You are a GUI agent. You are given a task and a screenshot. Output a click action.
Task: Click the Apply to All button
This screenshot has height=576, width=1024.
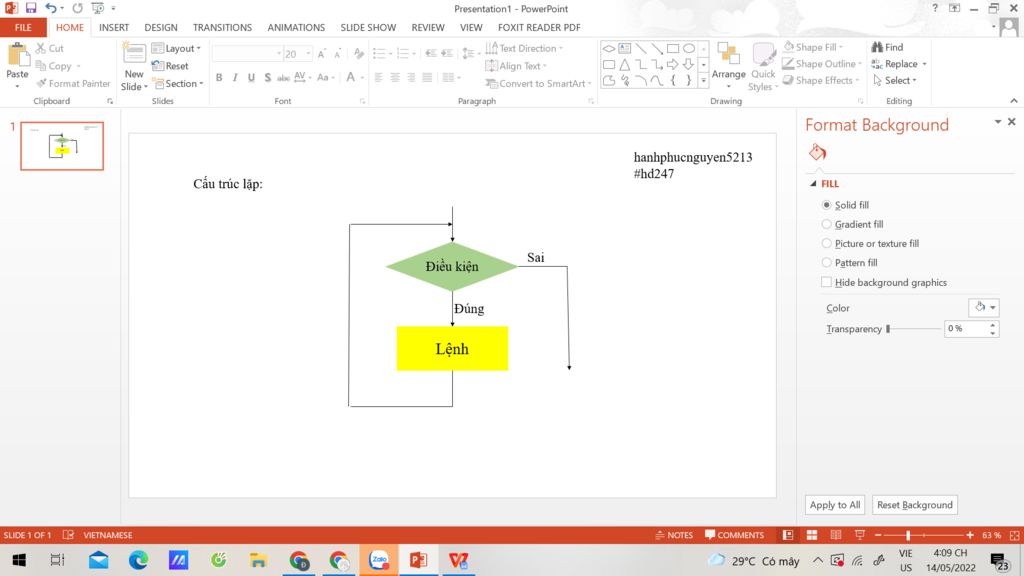pos(835,505)
